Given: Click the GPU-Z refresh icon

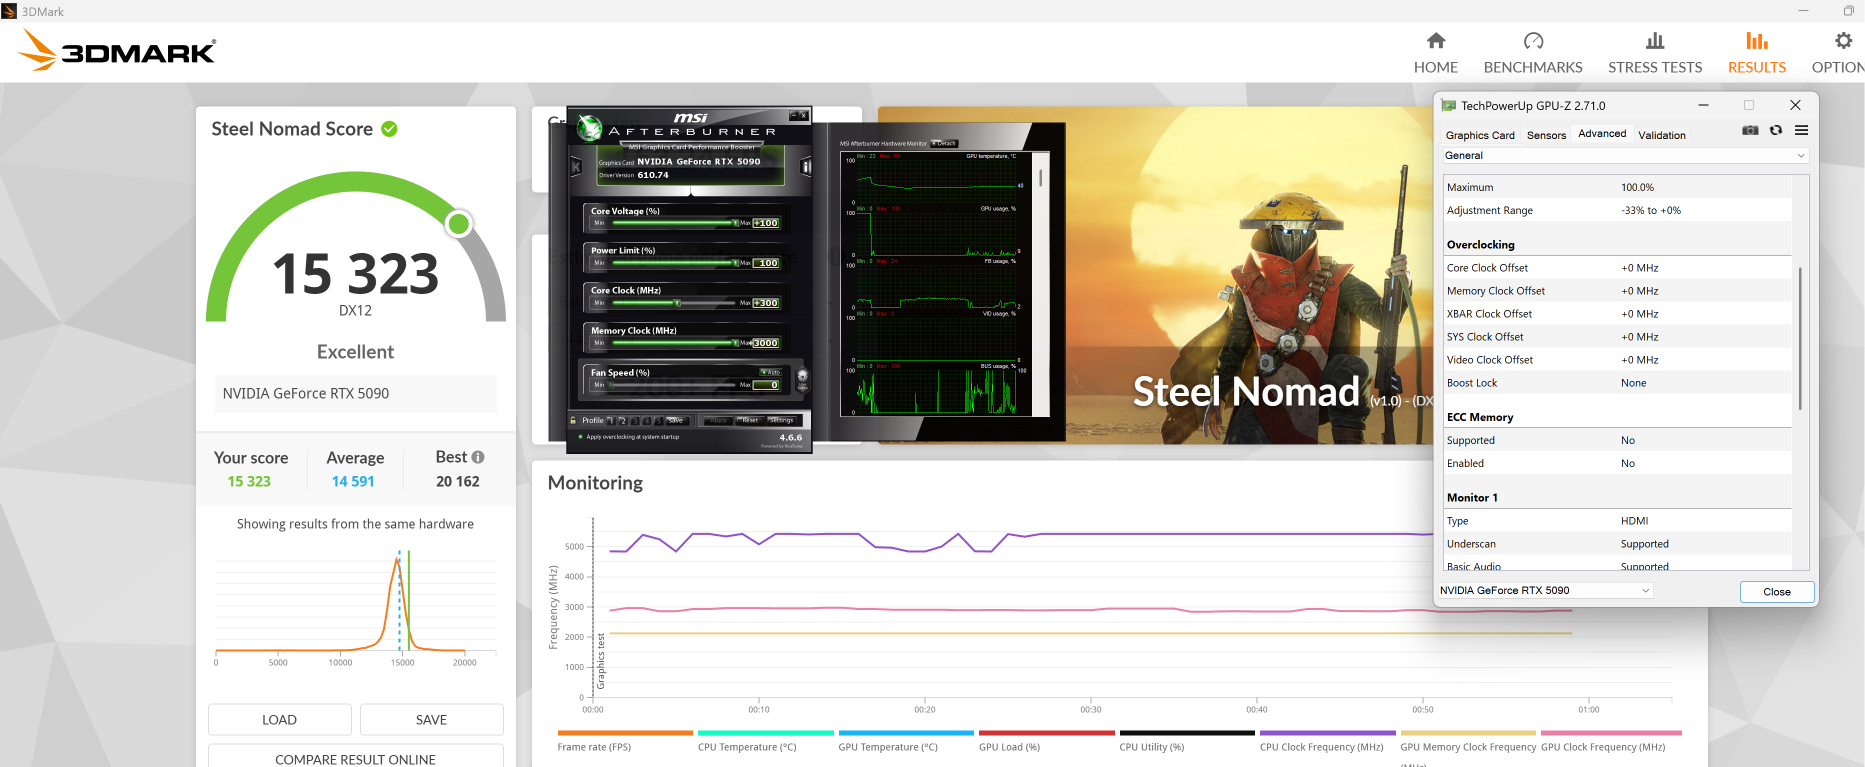Looking at the screenshot, I should (x=1776, y=131).
